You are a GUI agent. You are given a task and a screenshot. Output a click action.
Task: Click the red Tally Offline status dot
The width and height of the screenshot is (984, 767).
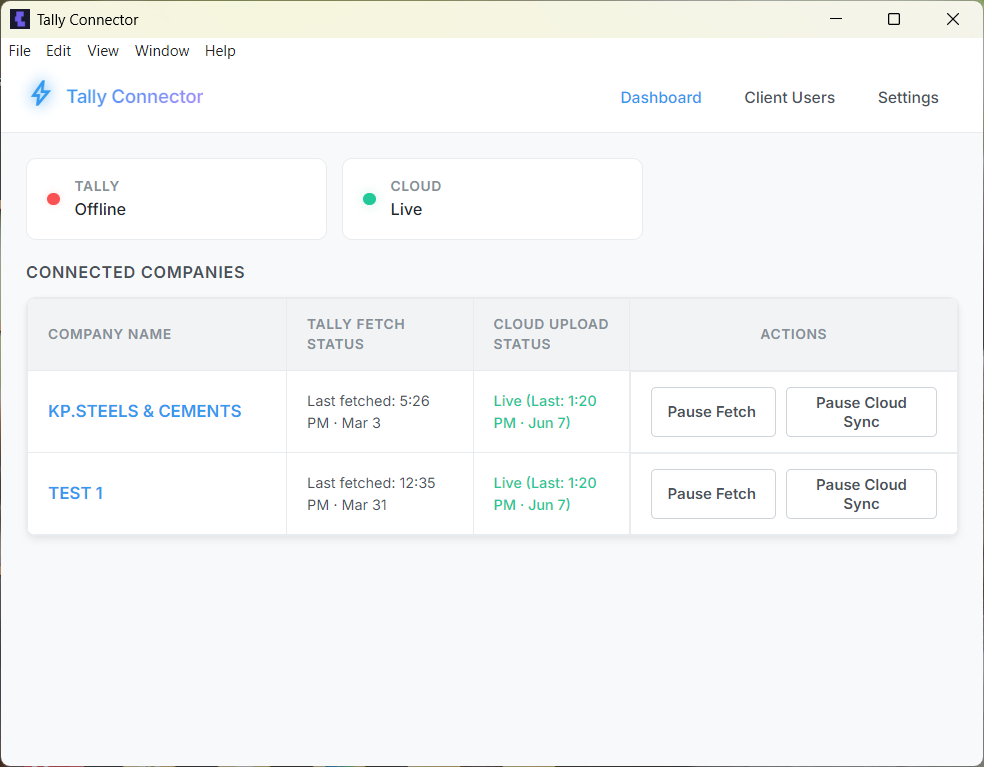[53, 199]
